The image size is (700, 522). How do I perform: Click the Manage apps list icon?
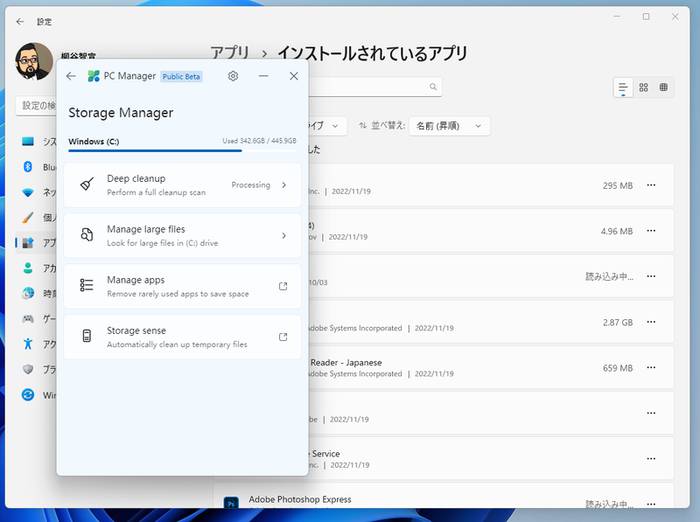[87, 285]
